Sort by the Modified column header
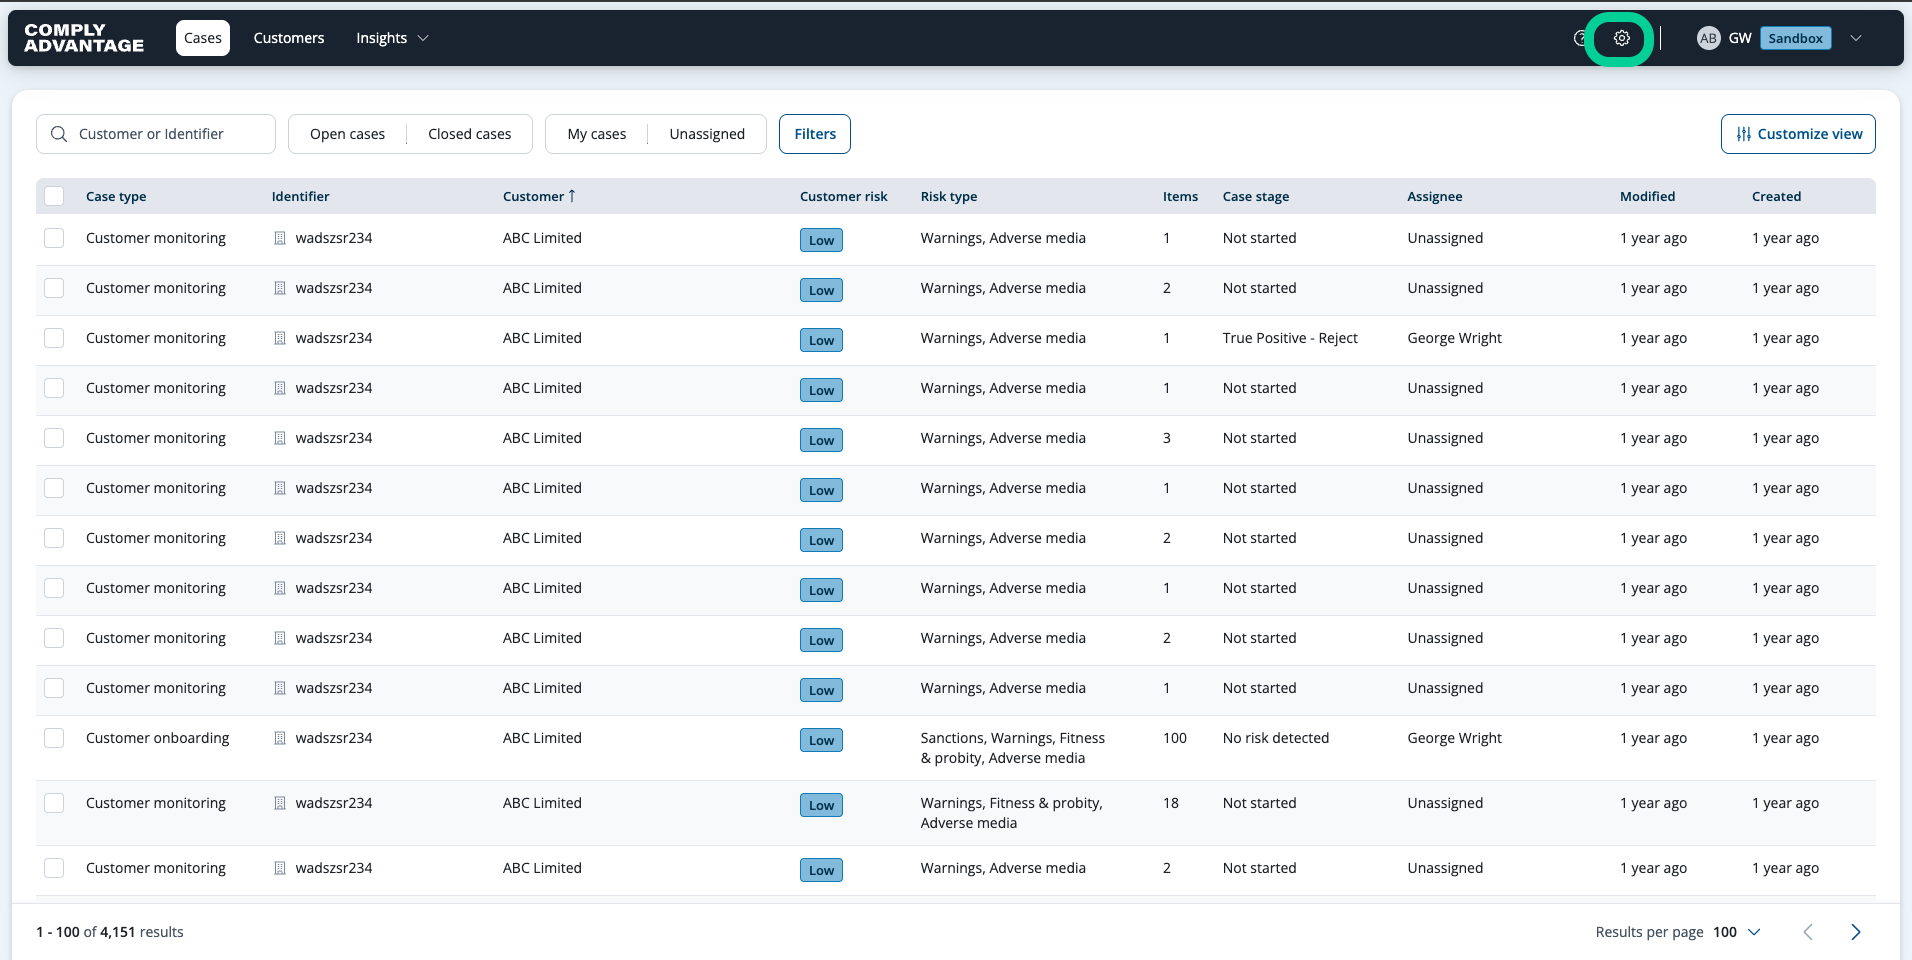This screenshot has width=1912, height=960. point(1647,196)
